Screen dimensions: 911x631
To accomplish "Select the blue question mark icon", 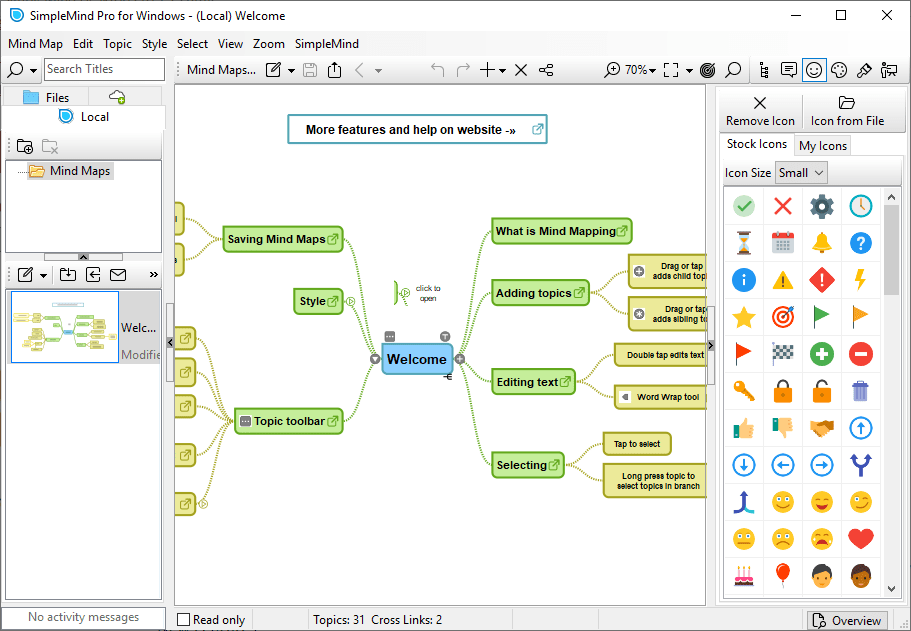I will click(860, 243).
